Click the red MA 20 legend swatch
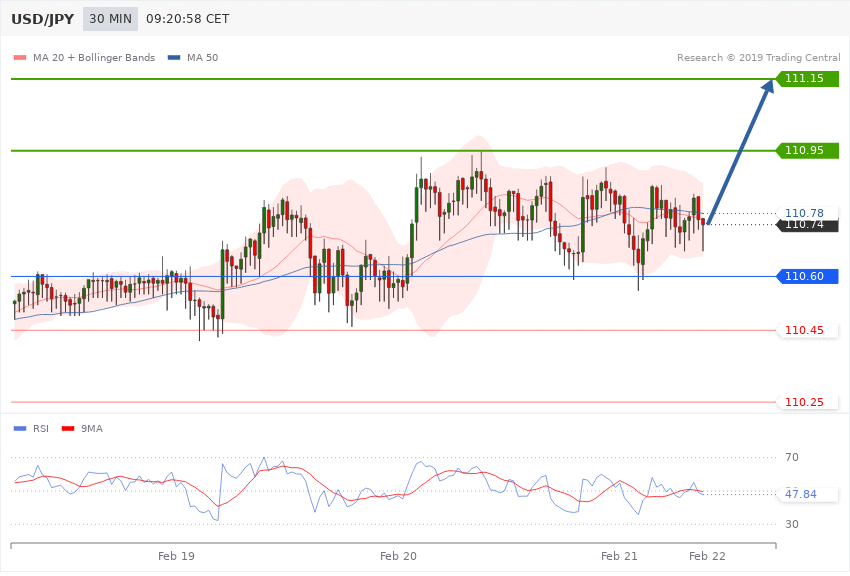This screenshot has width=850, height=576. pyautogui.click(x=20, y=57)
